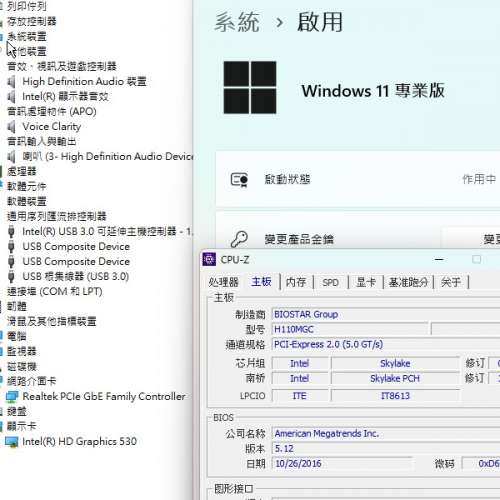Click the BIOS version 5.12 field
Image resolution: width=500 pixels, height=500 pixels.
pos(386,448)
